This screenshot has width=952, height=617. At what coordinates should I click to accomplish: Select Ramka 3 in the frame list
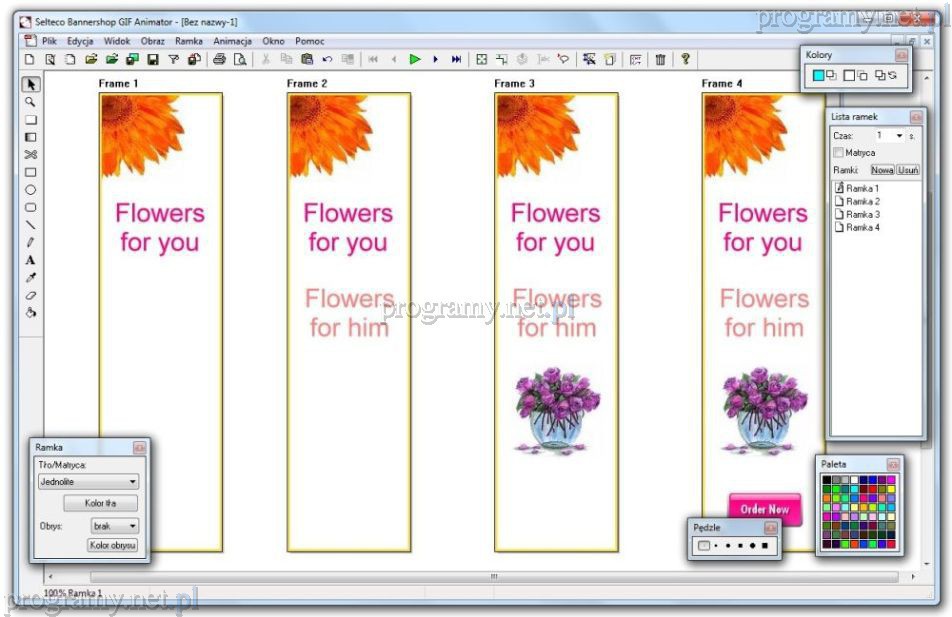pos(862,214)
